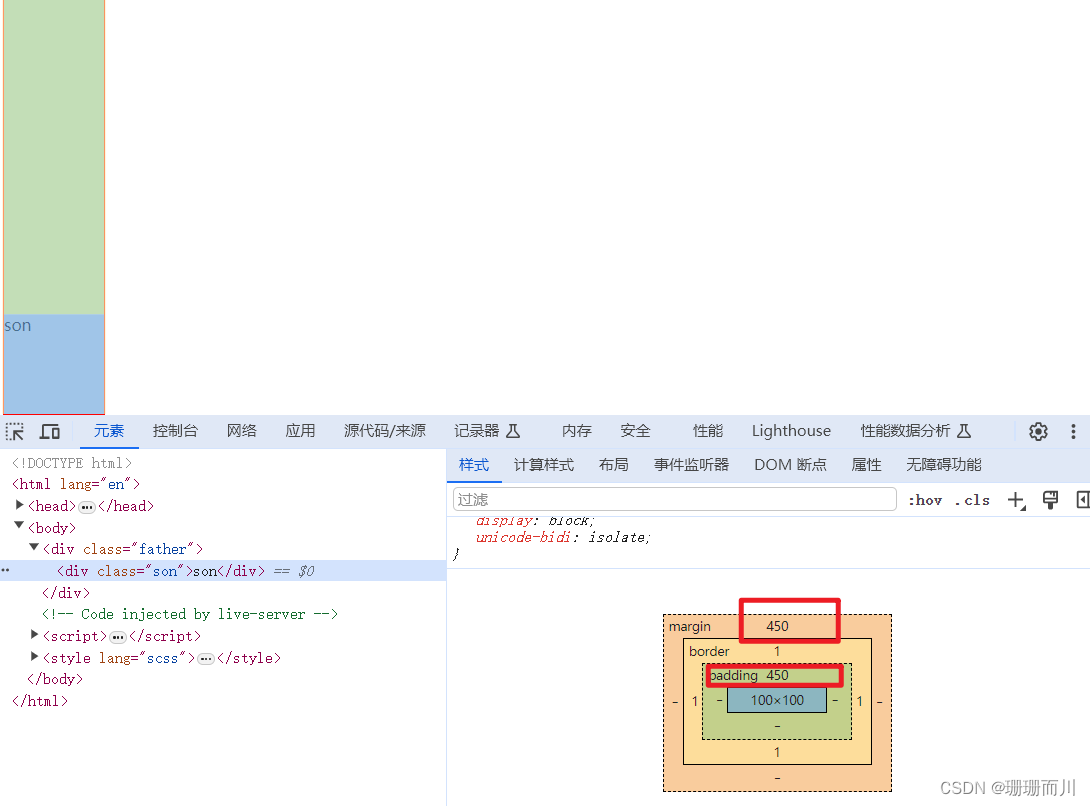This screenshot has width=1090, height=806.
Task: Open the 控制台 panel tab
Action: click(x=176, y=431)
